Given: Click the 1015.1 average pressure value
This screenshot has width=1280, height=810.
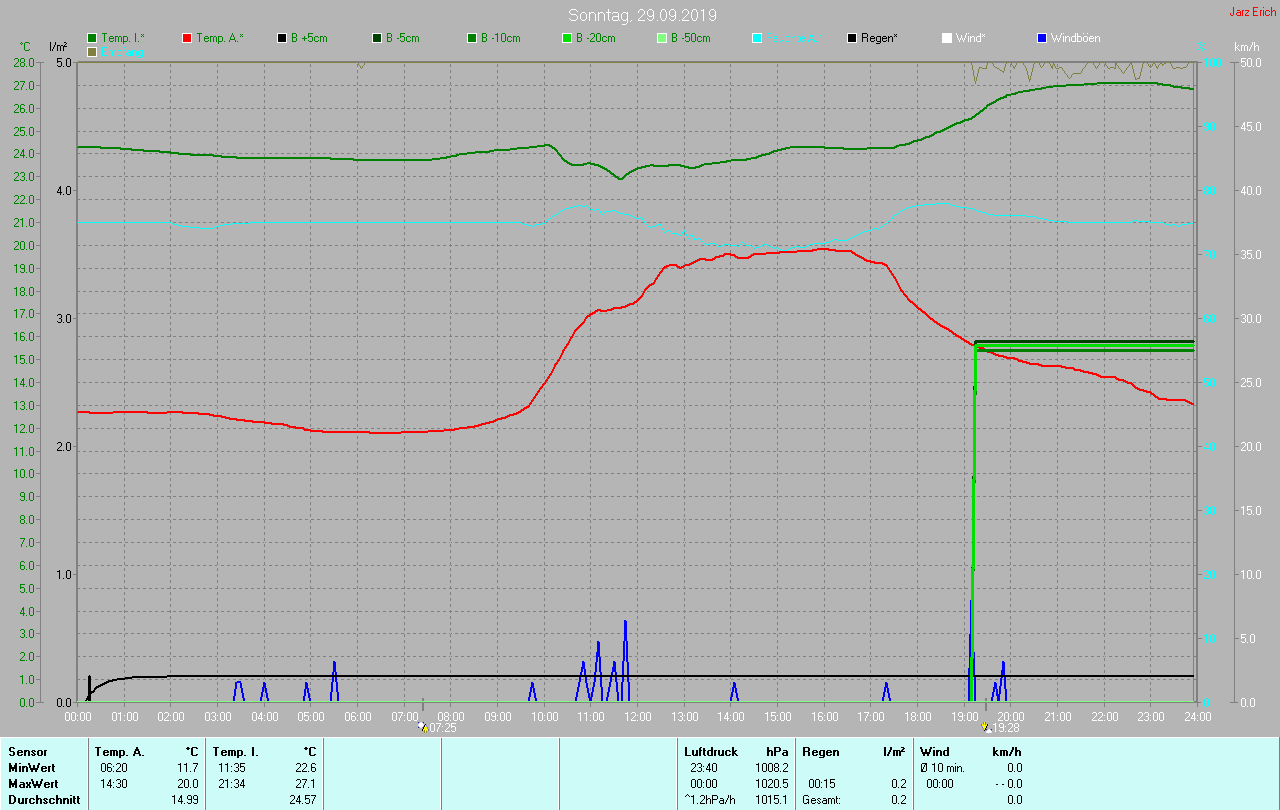Looking at the screenshot, I should pos(772,800).
